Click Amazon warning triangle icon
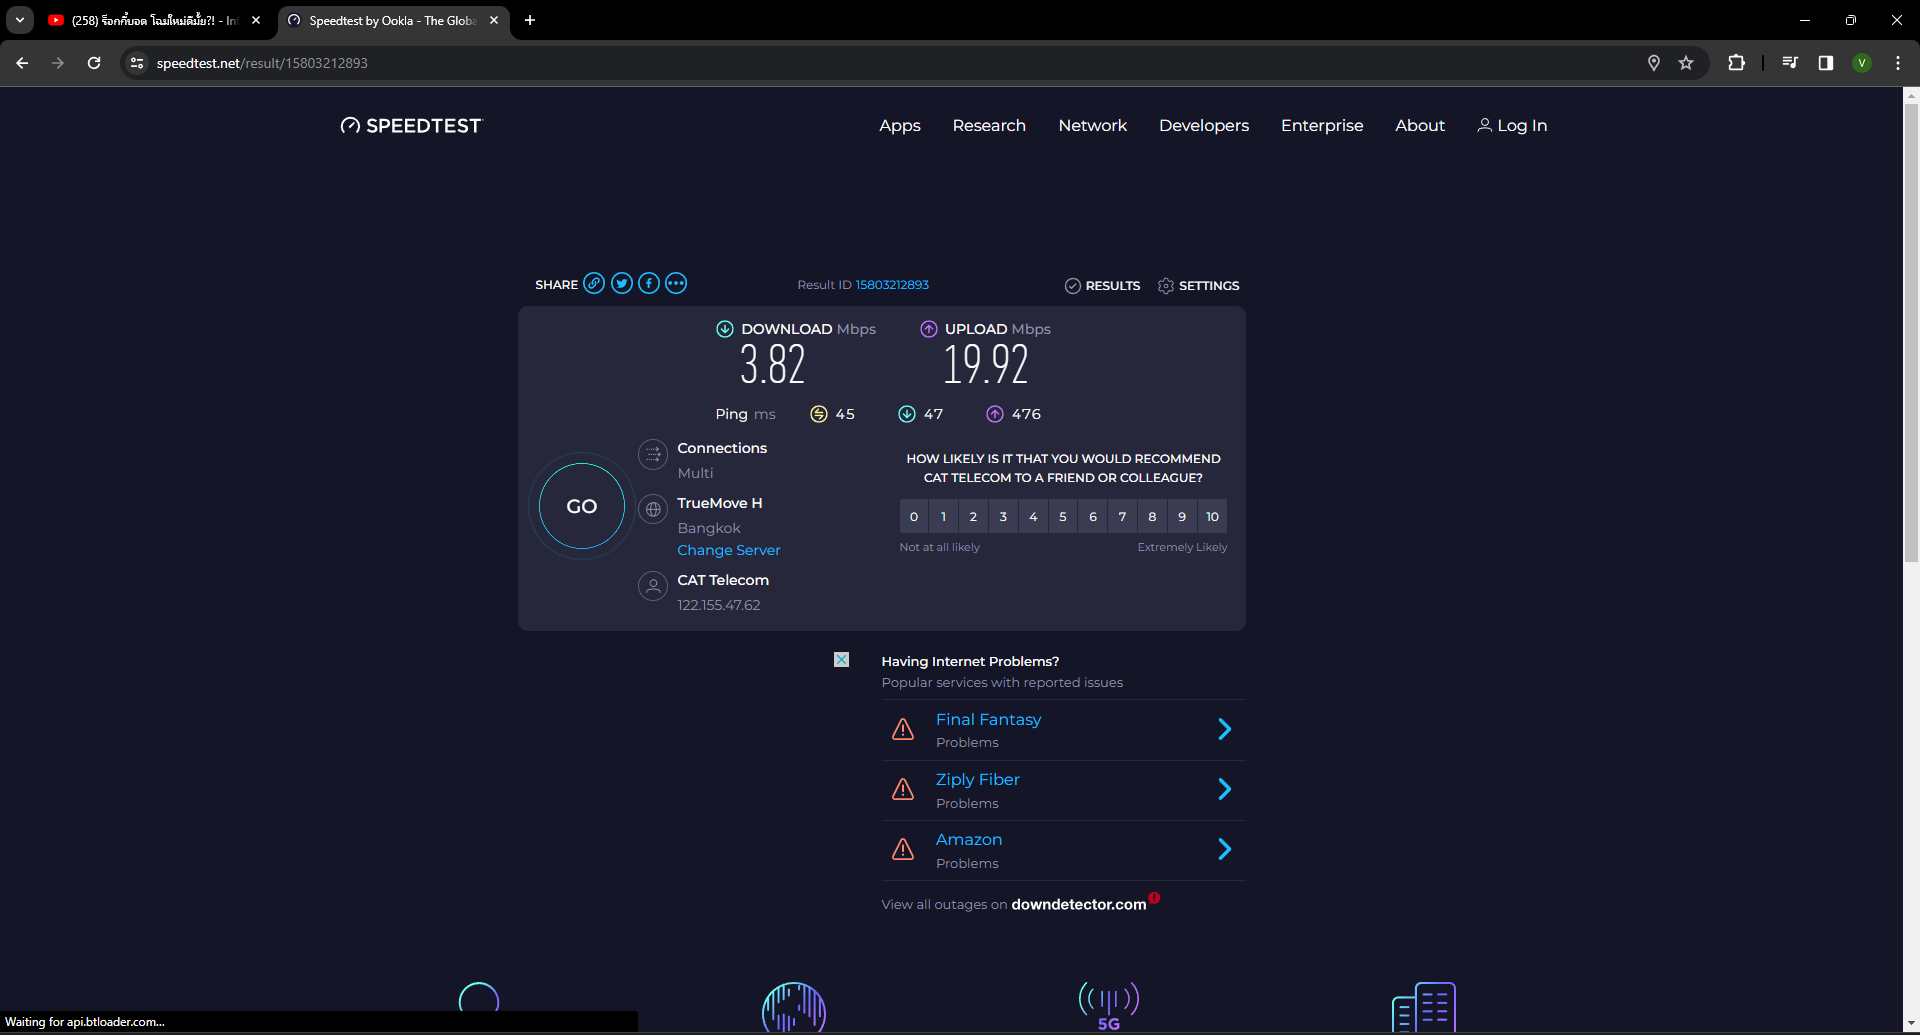The height and width of the screenshot is (1035, 1920). click(x=903, y=849)
